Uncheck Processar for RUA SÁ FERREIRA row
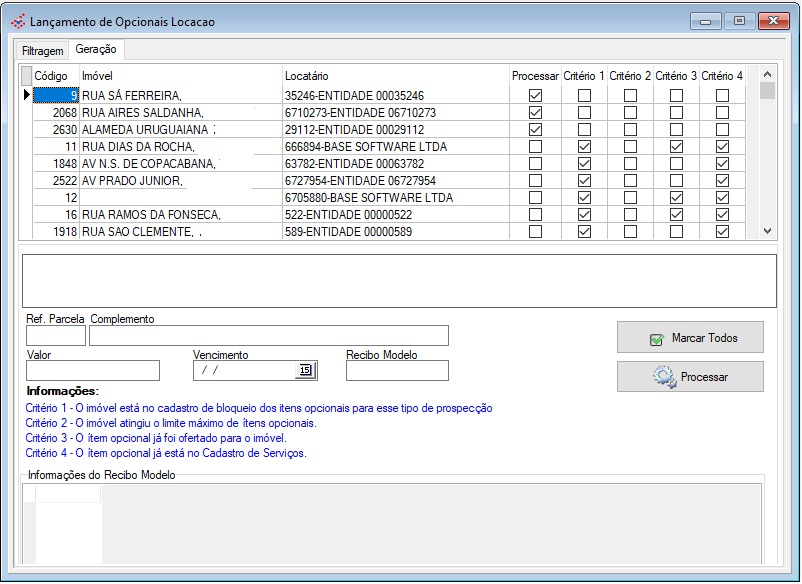 pyautogui.click(x=535, y=96)
